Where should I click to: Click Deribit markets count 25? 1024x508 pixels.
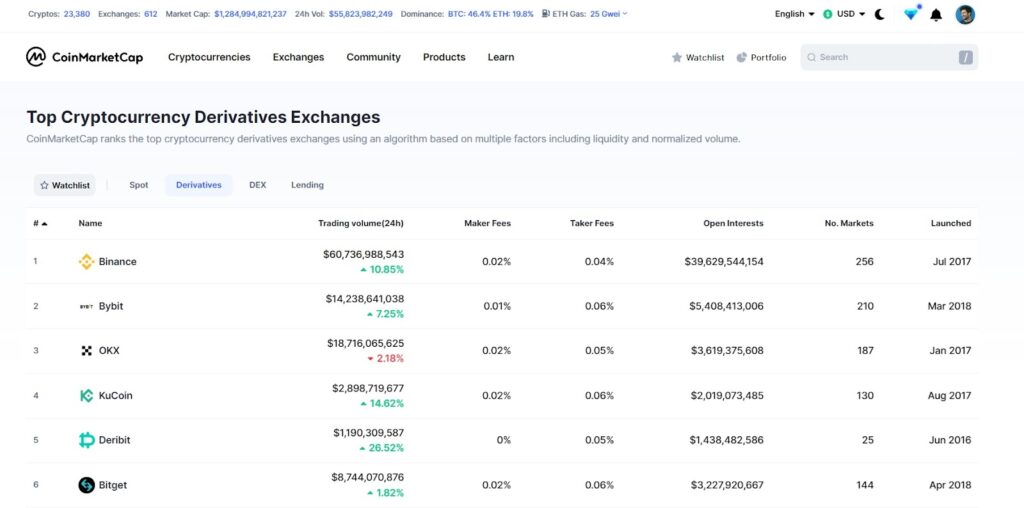pyautogui.click(x=867, y=440)
